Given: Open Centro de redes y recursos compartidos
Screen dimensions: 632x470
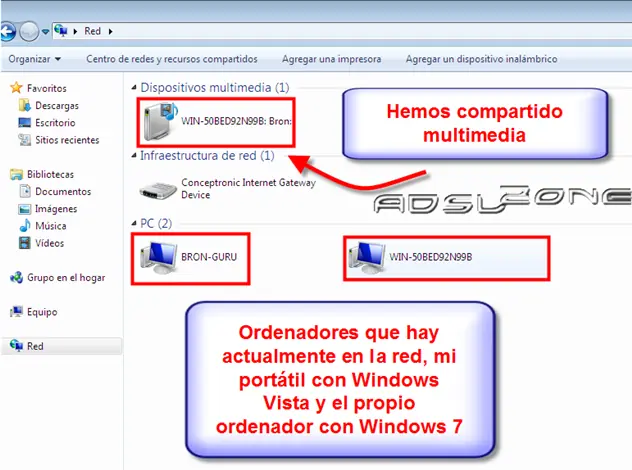Looking at the screenshot, I should [x=172, y=59].
